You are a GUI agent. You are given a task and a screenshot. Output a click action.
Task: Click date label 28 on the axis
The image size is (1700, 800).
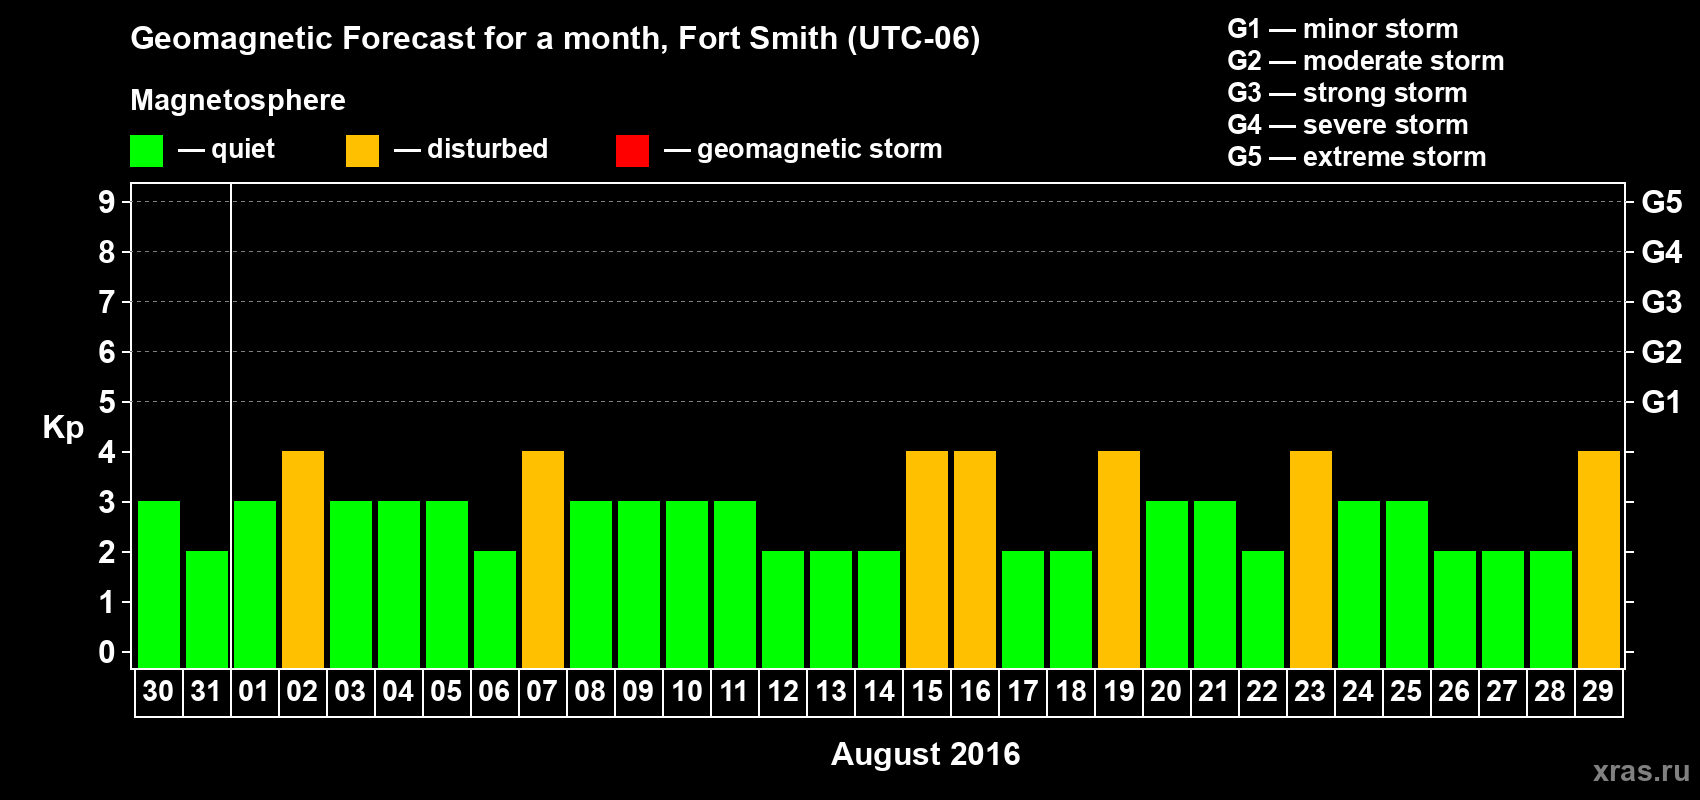(1550, 692)
